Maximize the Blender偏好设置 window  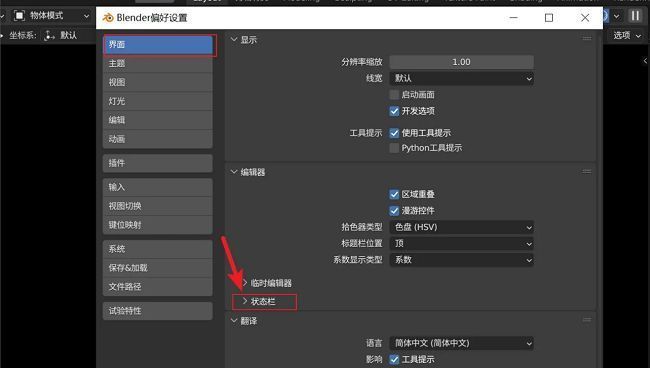pyautogui.click(x=549, y=18)
